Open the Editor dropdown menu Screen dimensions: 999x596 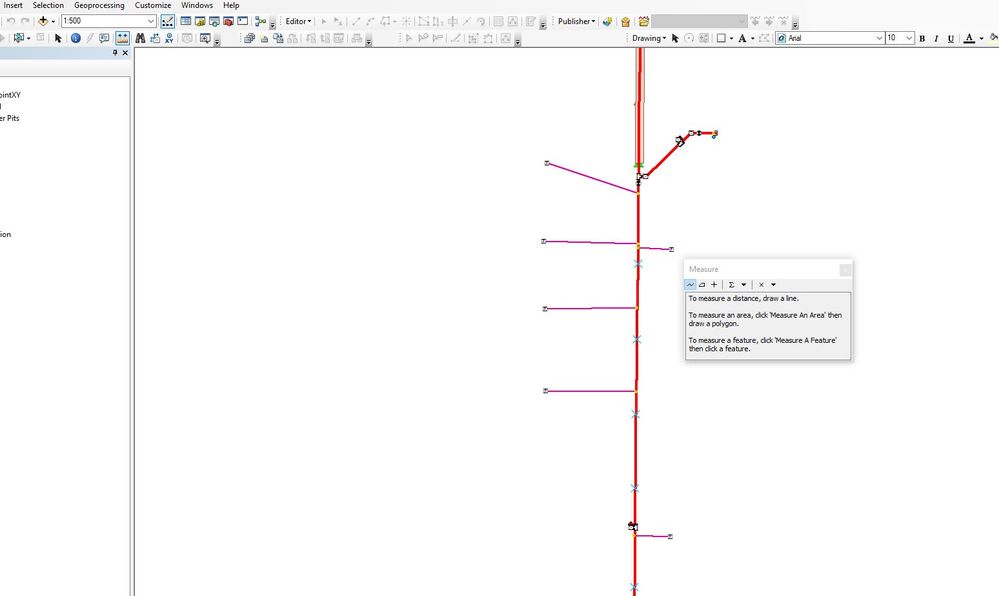pos(298,21)
